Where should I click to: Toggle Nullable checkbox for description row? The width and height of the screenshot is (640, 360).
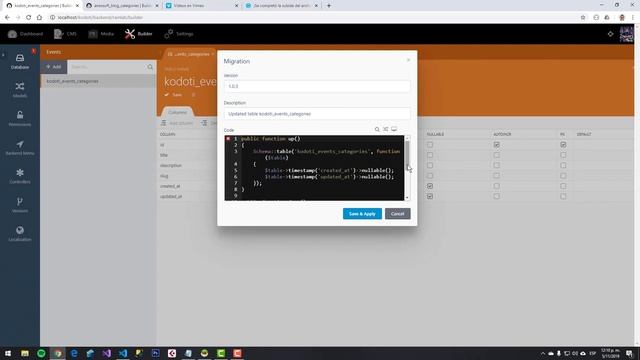pos(430,165)
